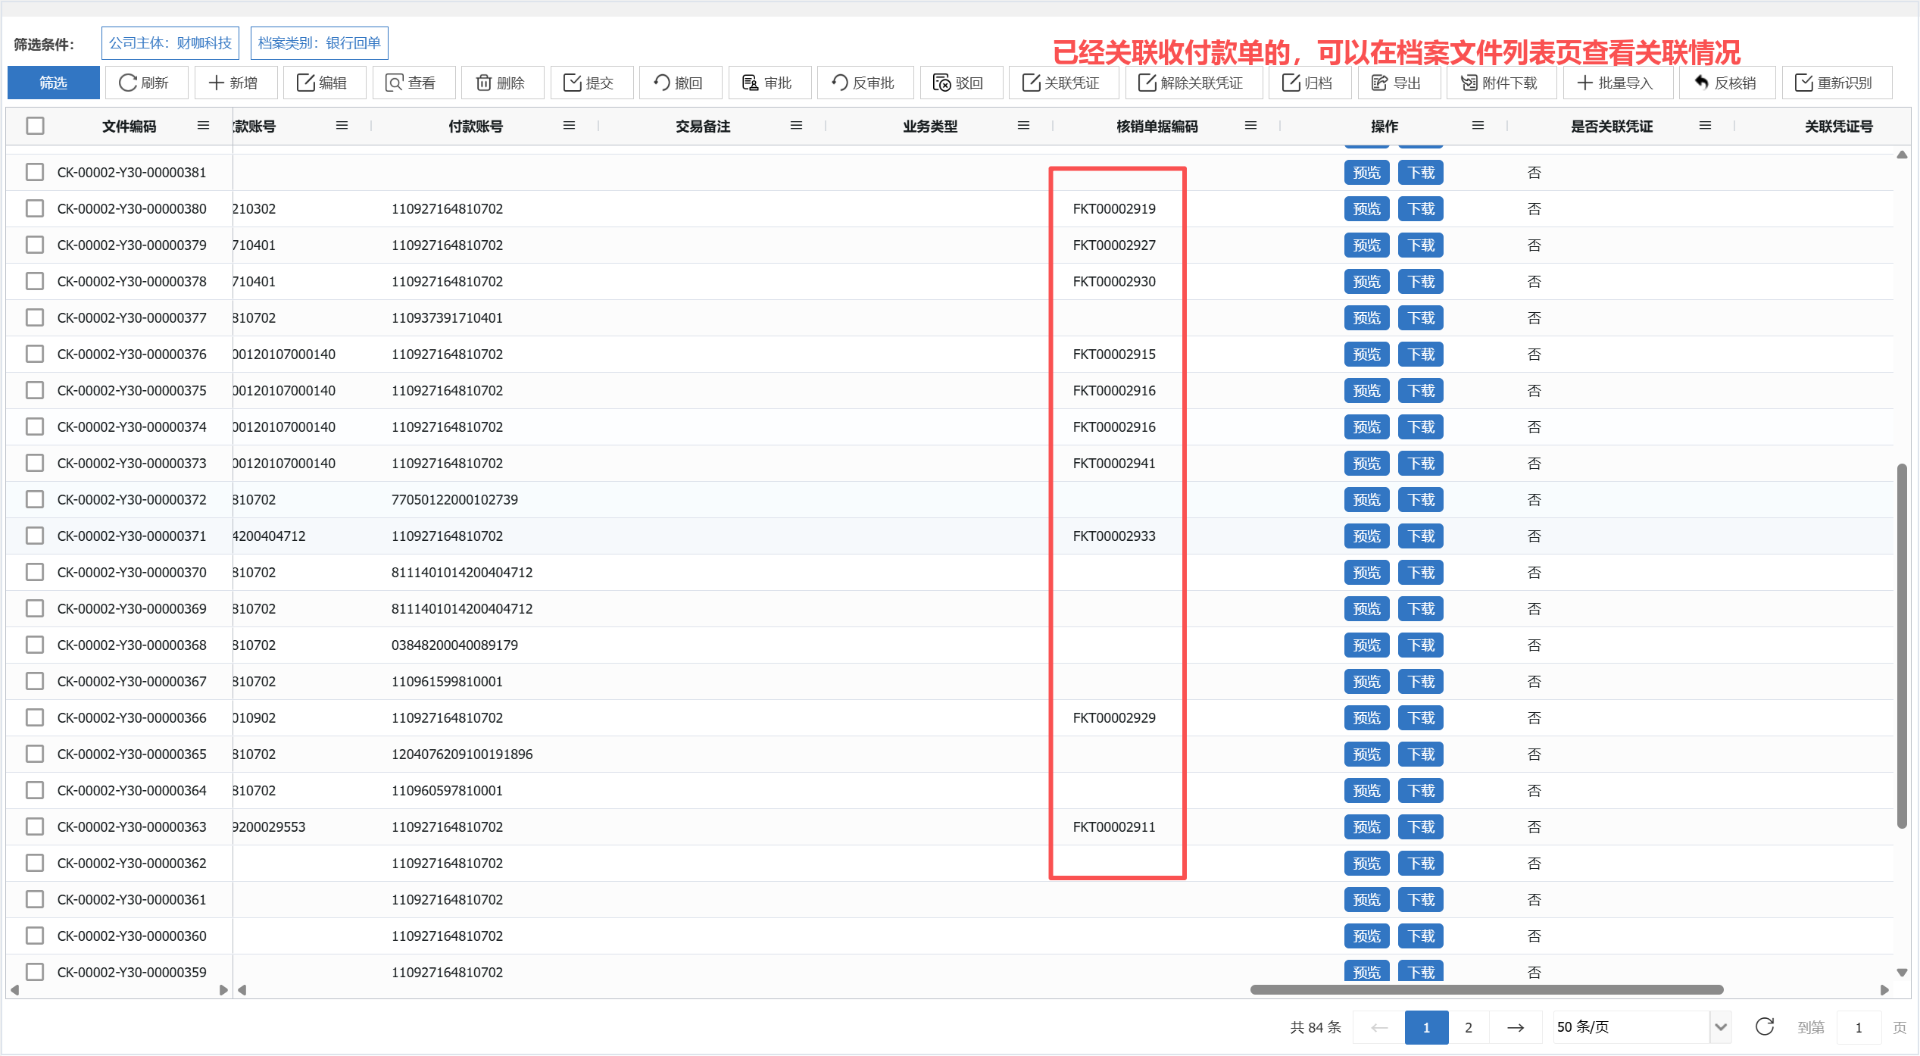1920x1056 pixels.
Task: Open the 业务类型 column menu
Action: click(x=1023, y=126)
